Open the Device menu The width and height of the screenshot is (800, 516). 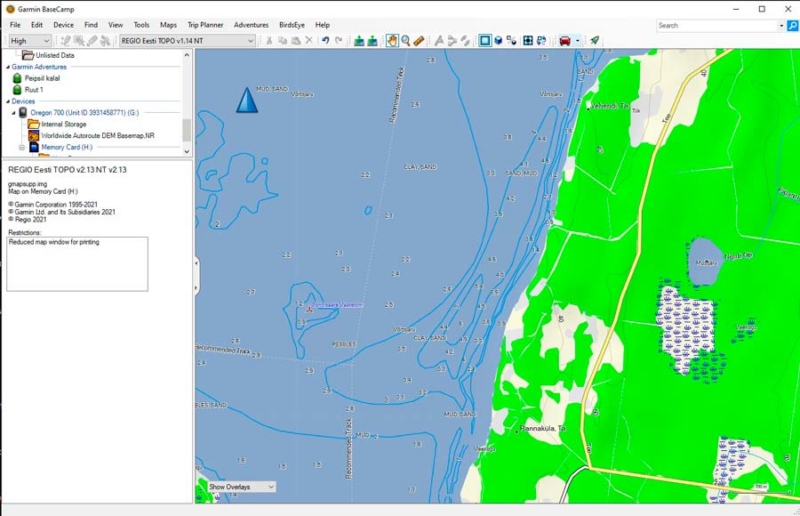[x=63, y=24]
